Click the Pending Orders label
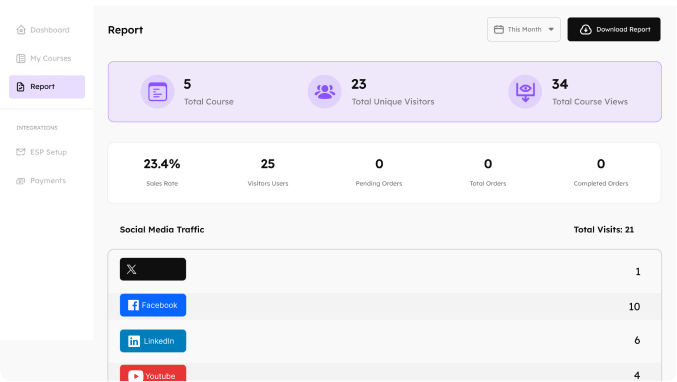 pos(379,183)
